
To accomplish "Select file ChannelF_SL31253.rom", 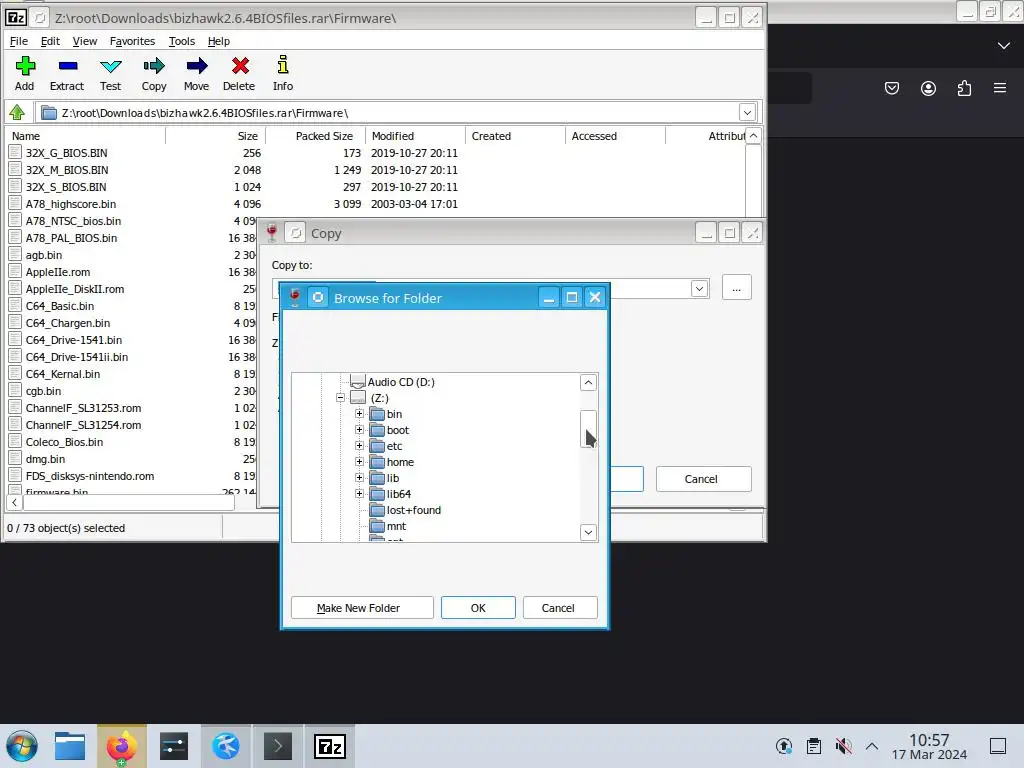I will pos(83,408).
